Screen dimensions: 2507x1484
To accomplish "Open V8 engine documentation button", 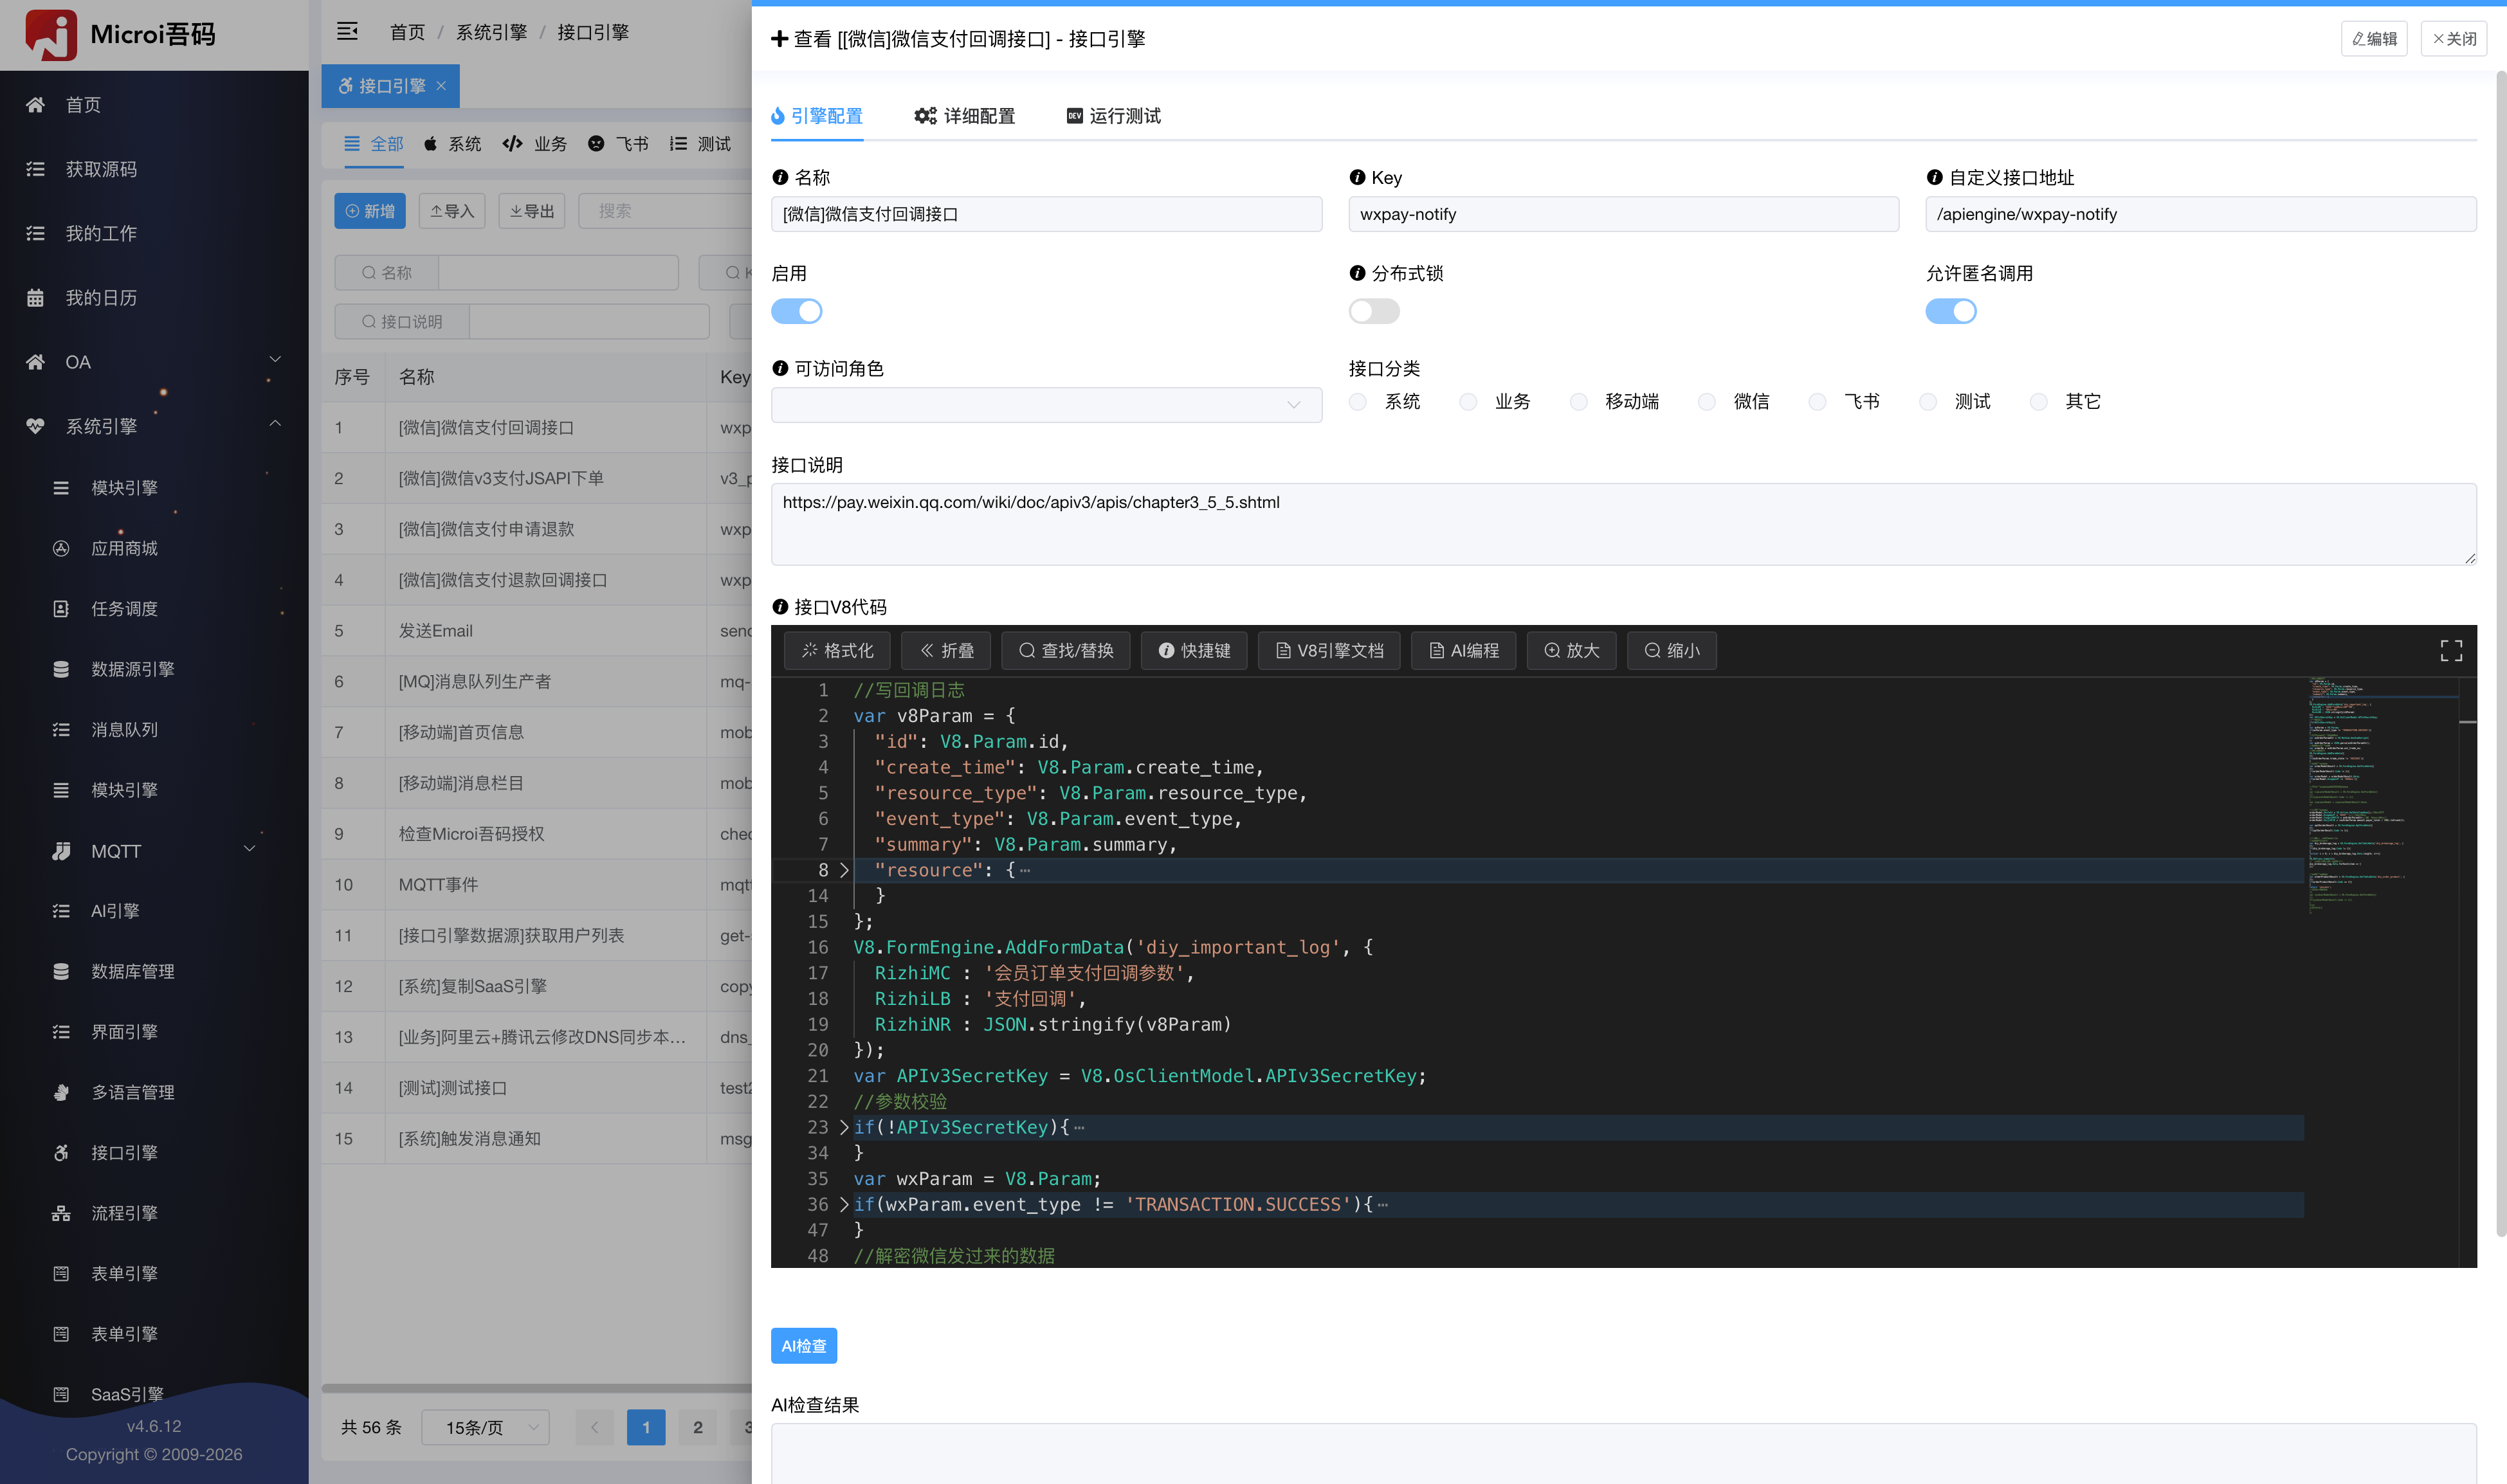I will (1329, 651).
